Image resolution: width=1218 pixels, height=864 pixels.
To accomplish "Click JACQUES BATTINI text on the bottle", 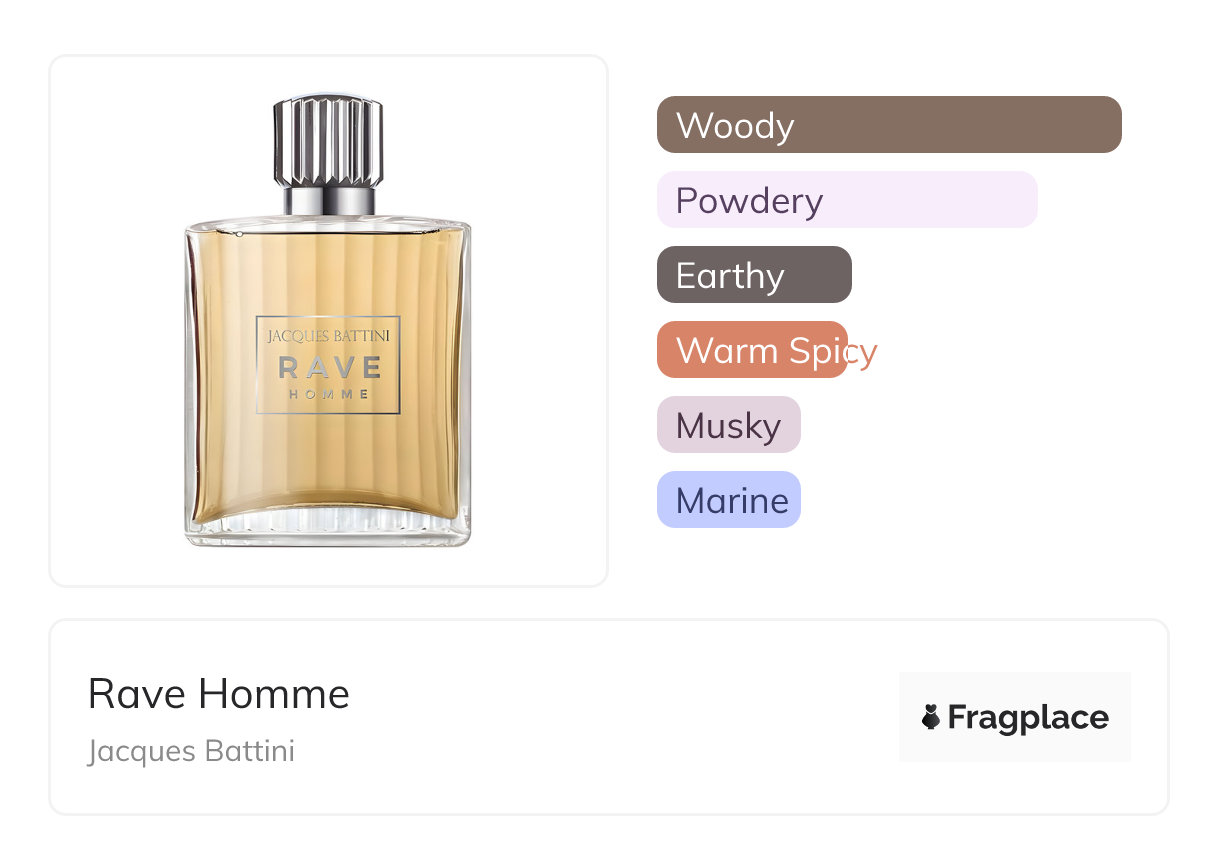I will pyautogui.click(x=329, y=337).
